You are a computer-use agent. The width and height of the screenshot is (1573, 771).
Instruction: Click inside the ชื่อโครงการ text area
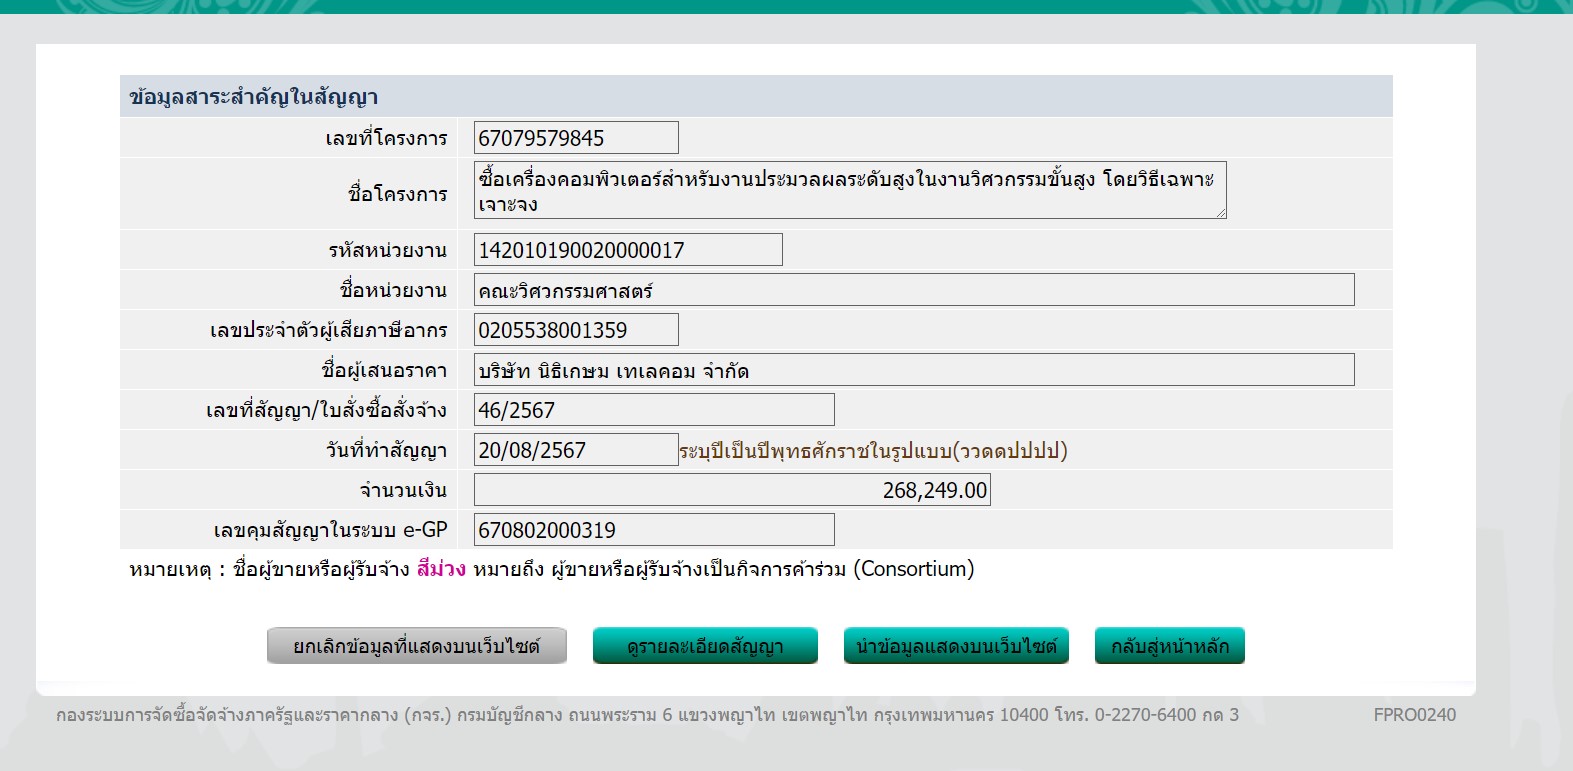point(848,191)
